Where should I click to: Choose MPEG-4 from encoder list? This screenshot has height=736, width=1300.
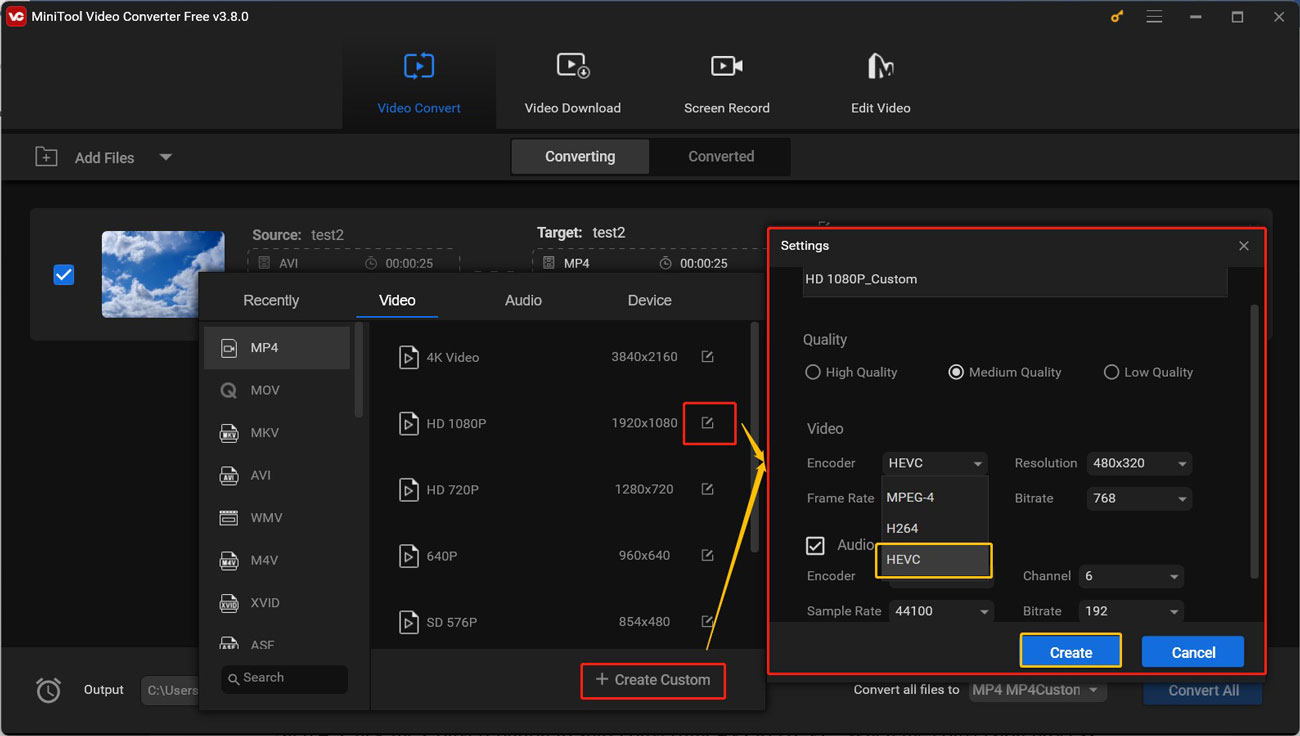pyautogui.click(x=935, y=497)
